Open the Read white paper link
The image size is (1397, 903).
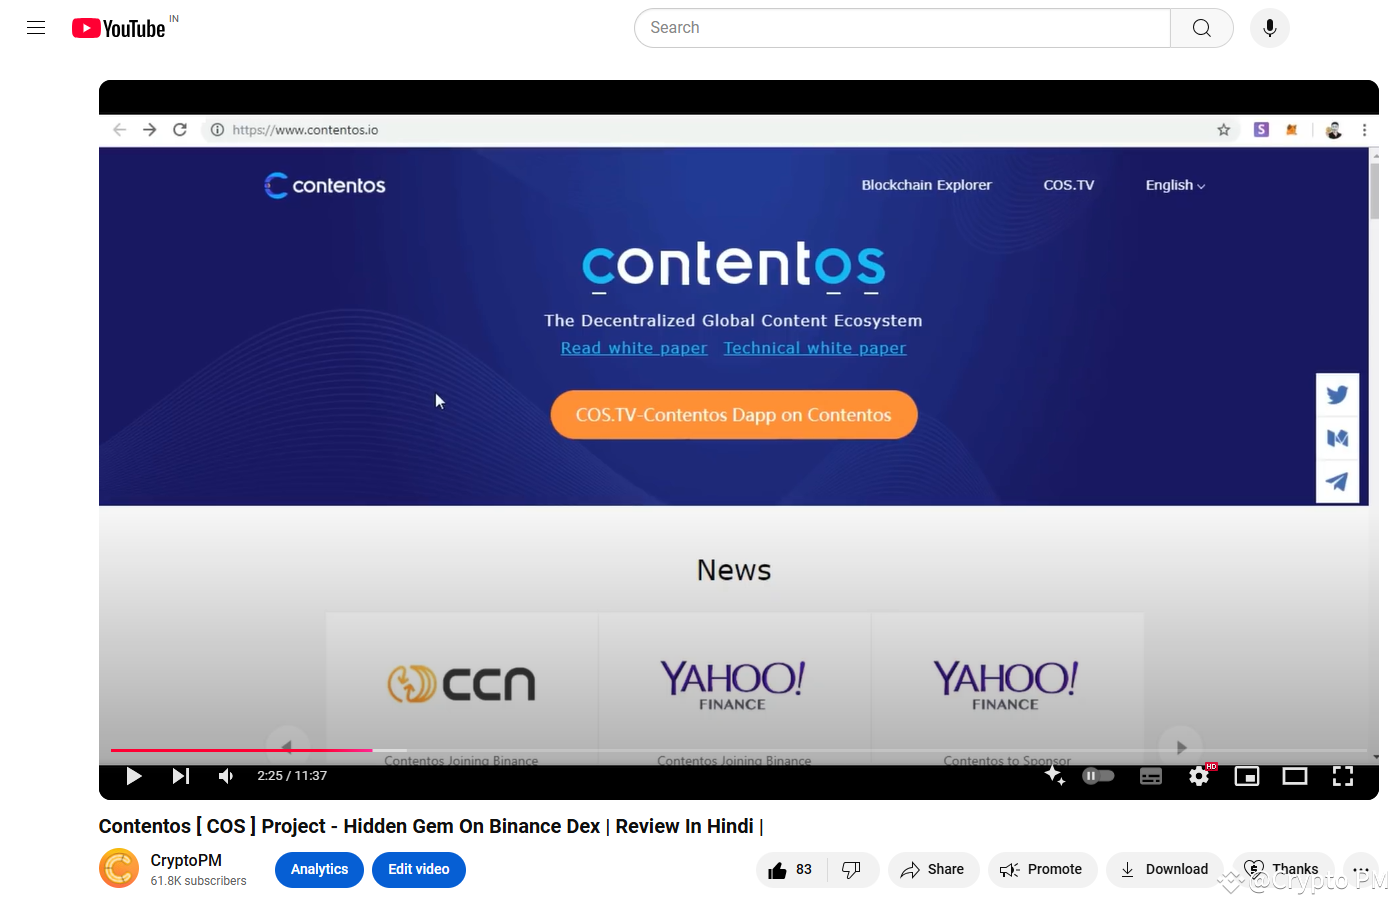click(x=634, y=348)
